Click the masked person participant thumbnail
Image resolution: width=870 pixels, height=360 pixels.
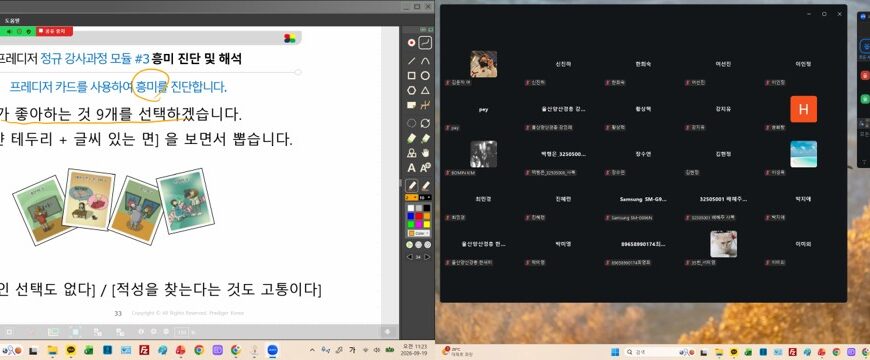(484, 64)
